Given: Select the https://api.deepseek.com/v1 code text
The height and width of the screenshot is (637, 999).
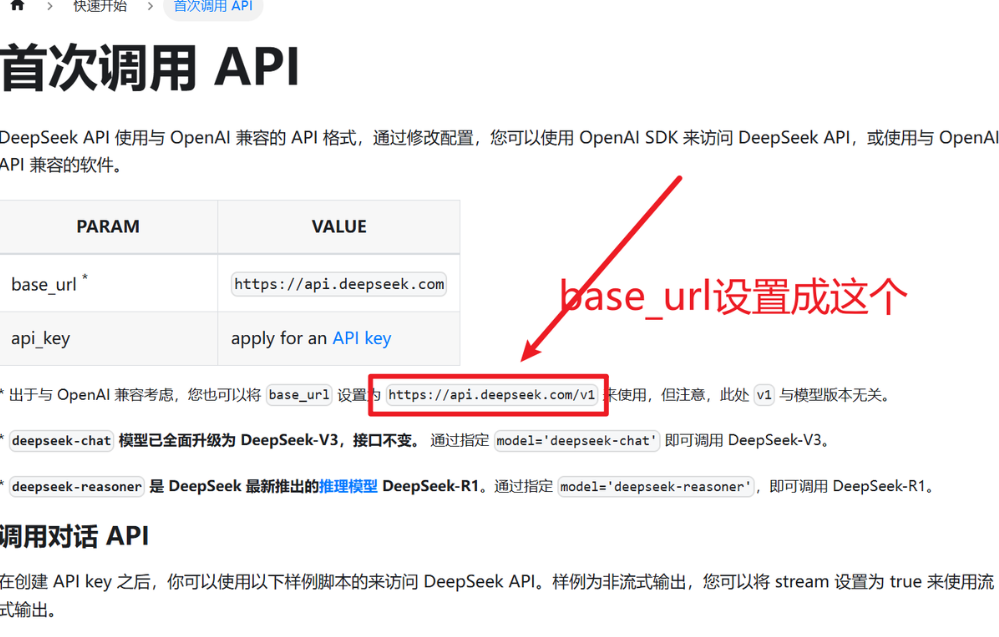Looking at the screenshot, I should (491, 395).
